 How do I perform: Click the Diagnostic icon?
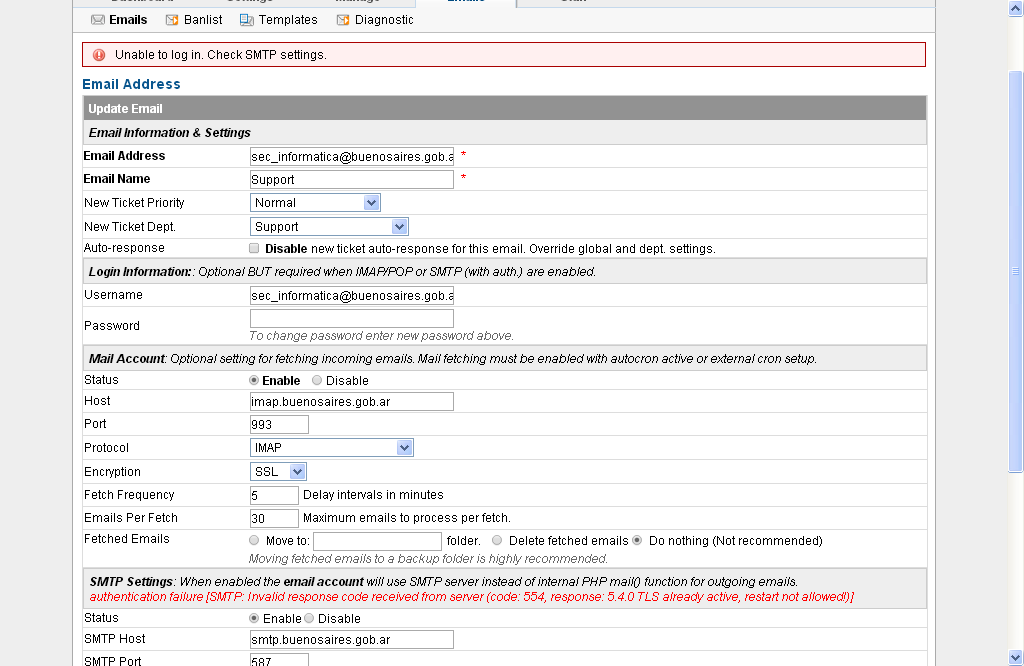[x=343, y=20]
